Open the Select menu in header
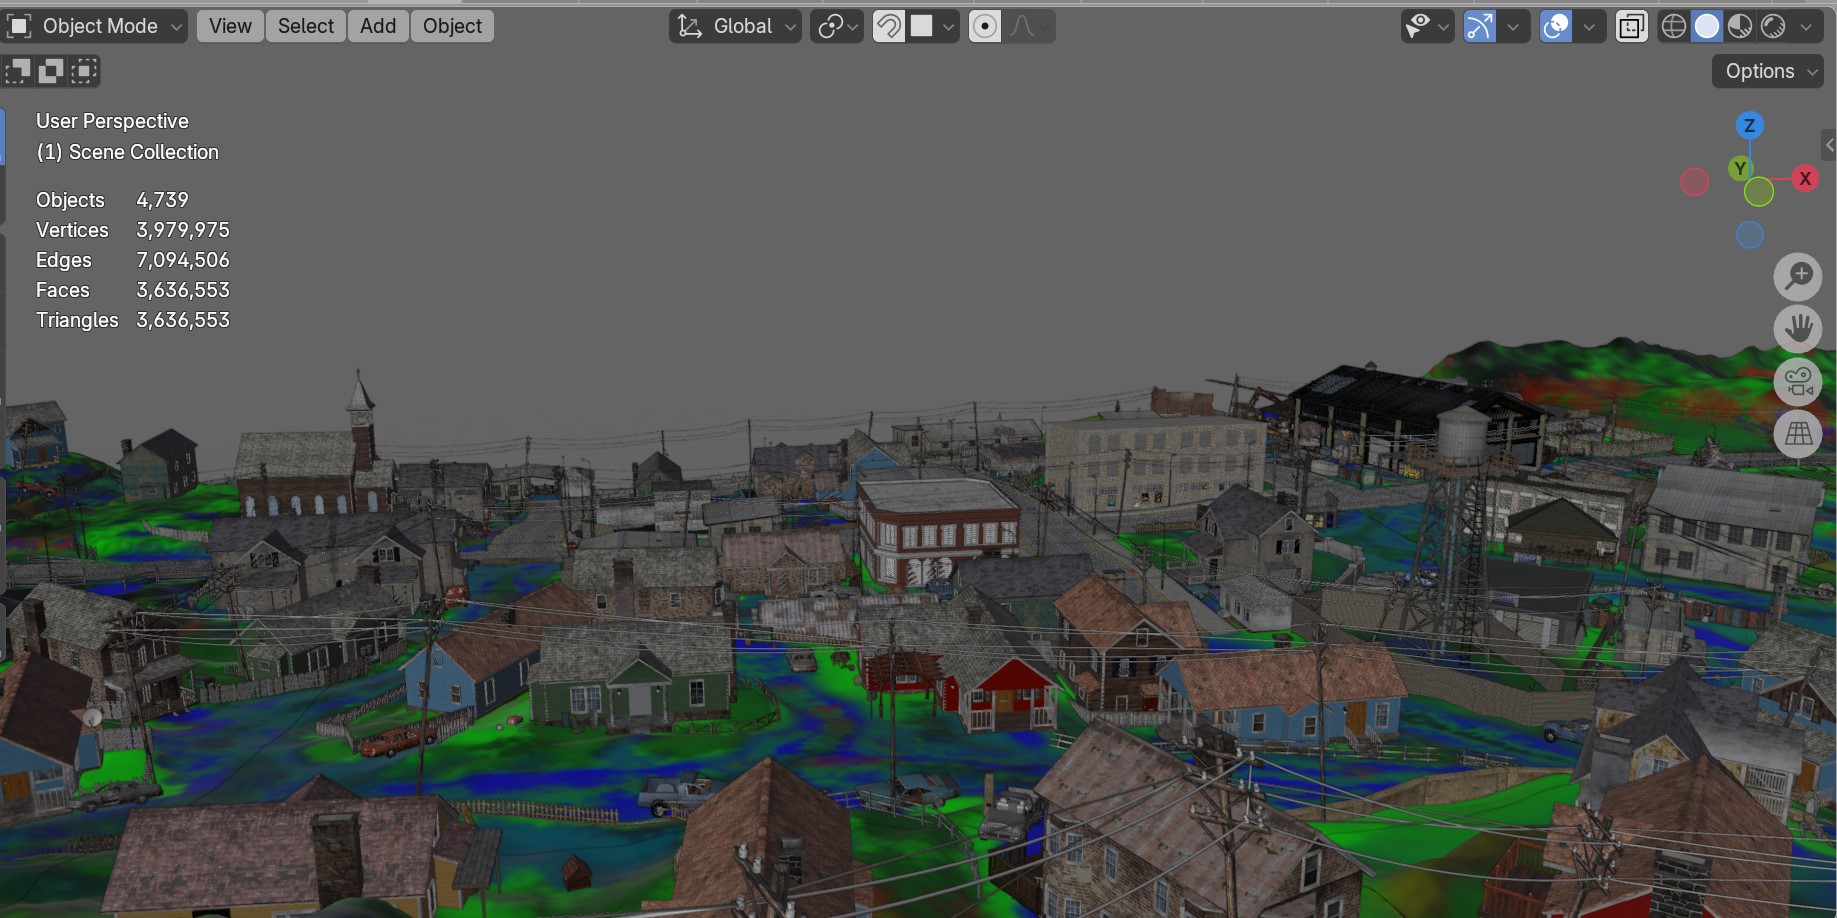1837x918 pixels. pos(306,26)
